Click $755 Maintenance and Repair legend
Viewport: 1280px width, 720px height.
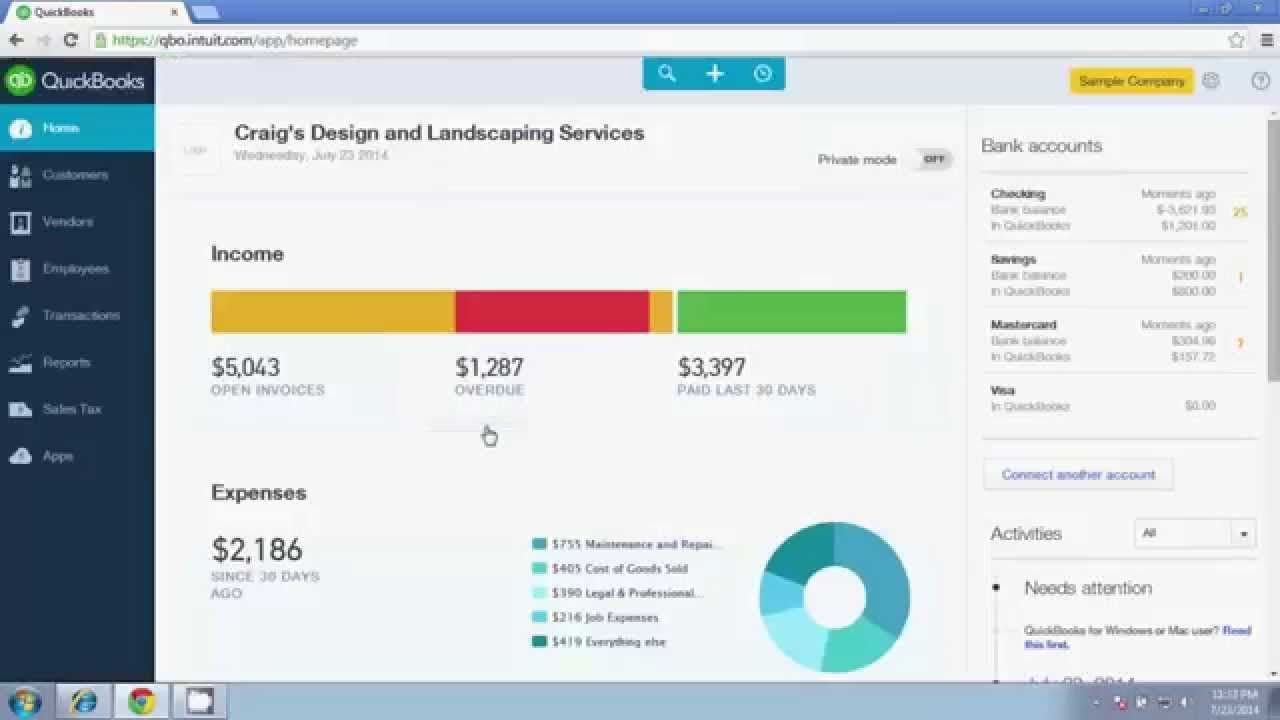626,544
